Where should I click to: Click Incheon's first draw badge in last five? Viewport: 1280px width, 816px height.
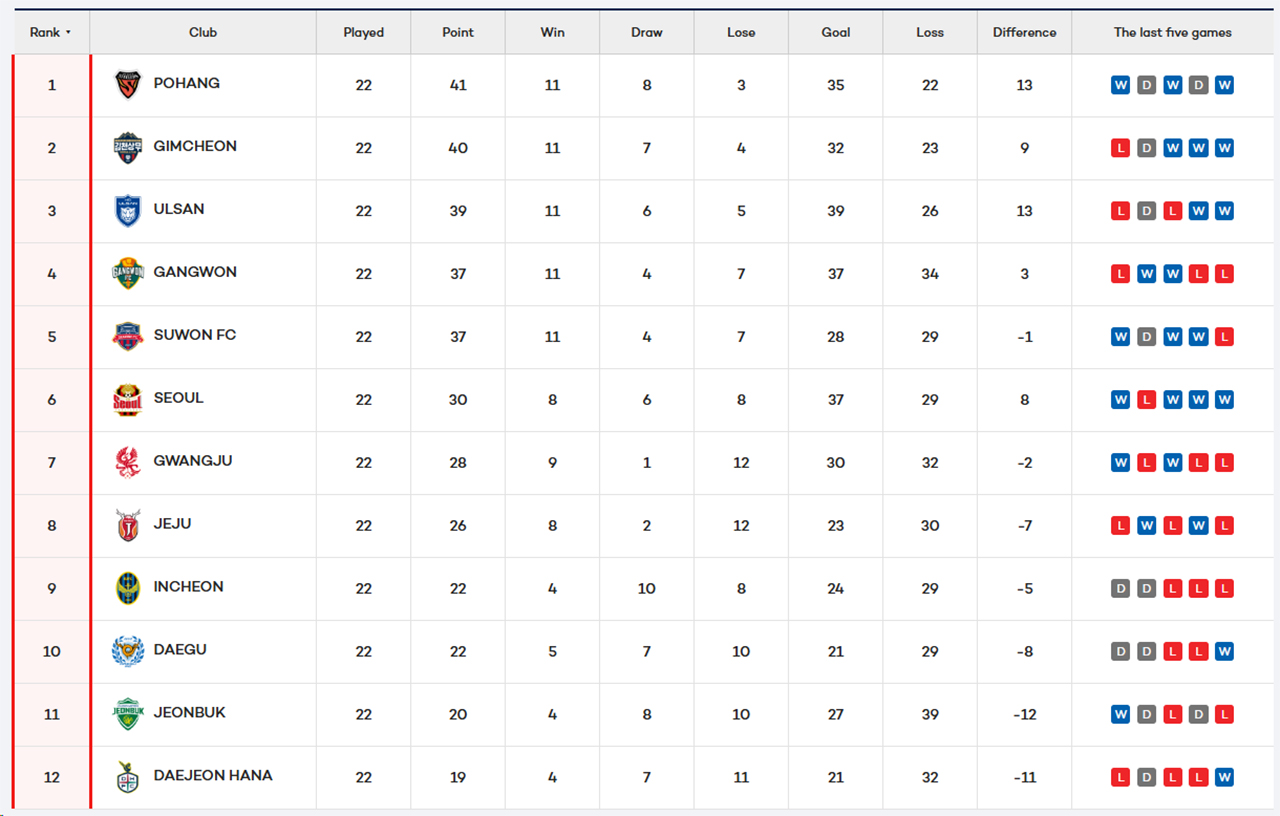tap(1120, 589)
